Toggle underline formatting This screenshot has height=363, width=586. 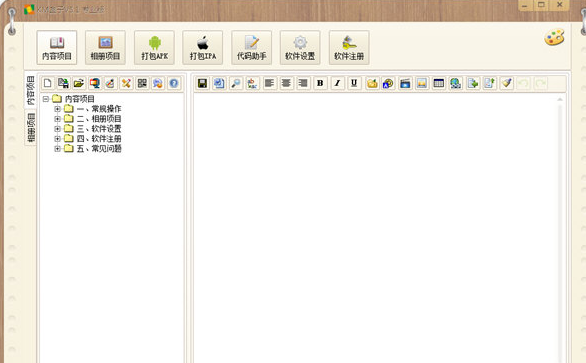pyautogui.click(x=354, y=83)
